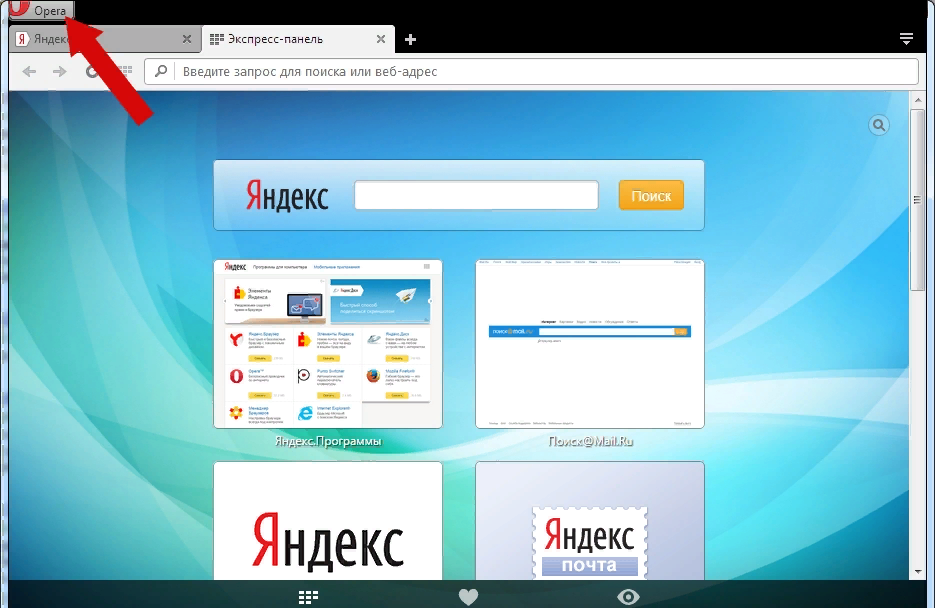This screenshot has height=608, width=935.
Task: Open the Яндекс.Программы thumbnail
Action: 328,343
